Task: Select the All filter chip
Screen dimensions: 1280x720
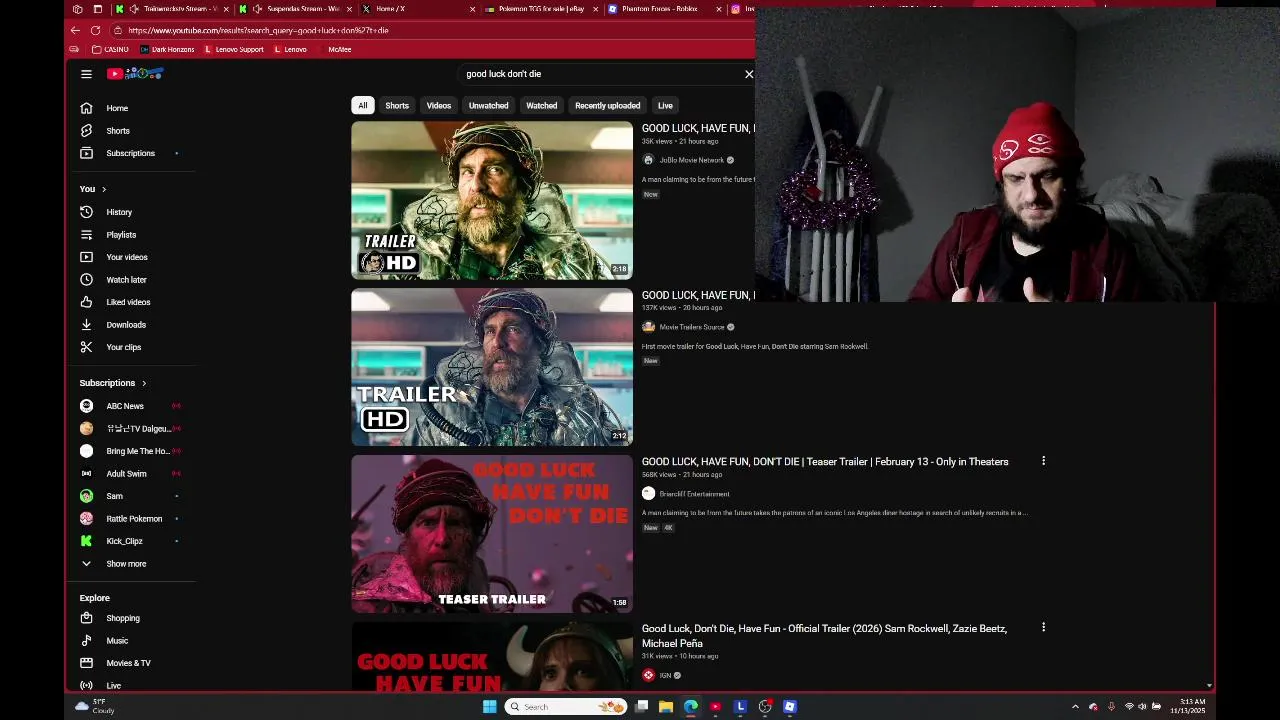Action: click(x=362, y=105)
